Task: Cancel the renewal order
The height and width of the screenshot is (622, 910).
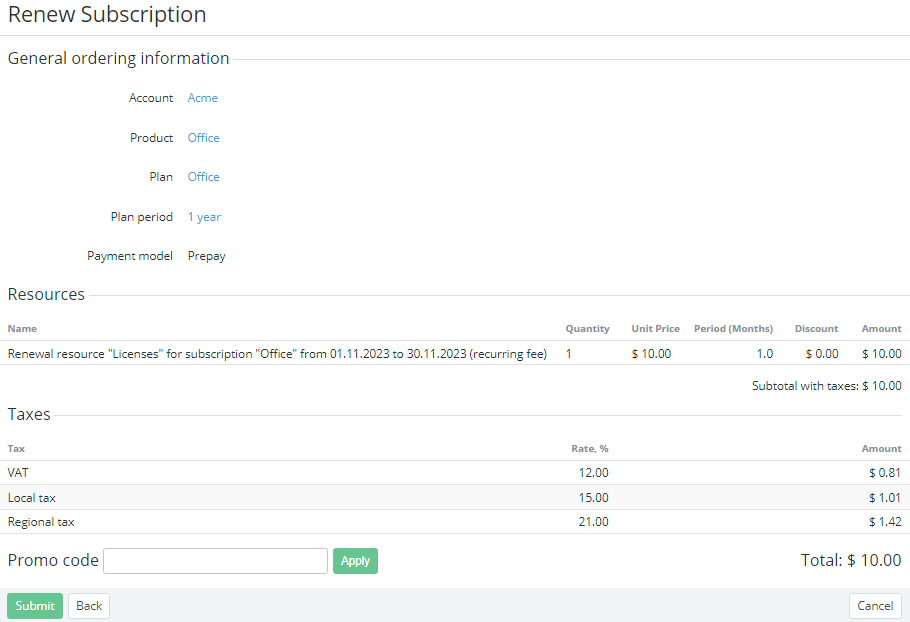Action: (874, 606)
